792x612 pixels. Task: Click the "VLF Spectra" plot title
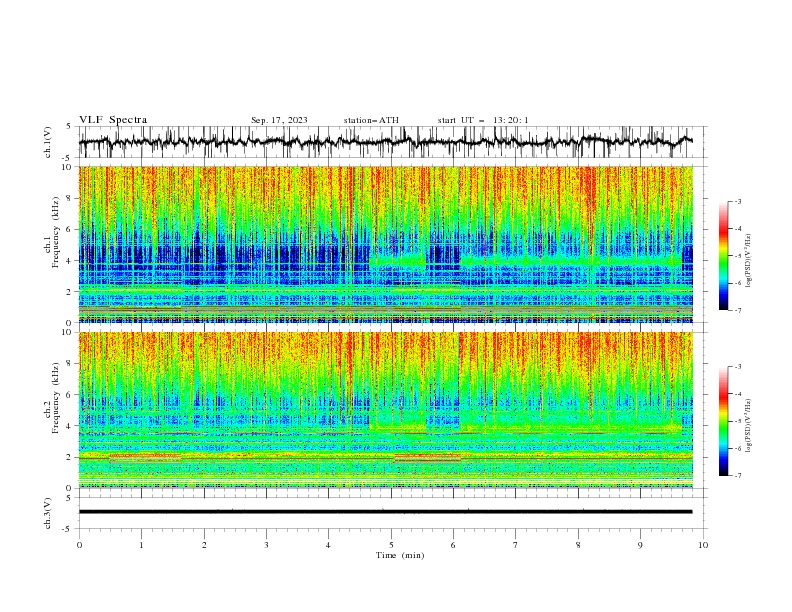point(113,120)
